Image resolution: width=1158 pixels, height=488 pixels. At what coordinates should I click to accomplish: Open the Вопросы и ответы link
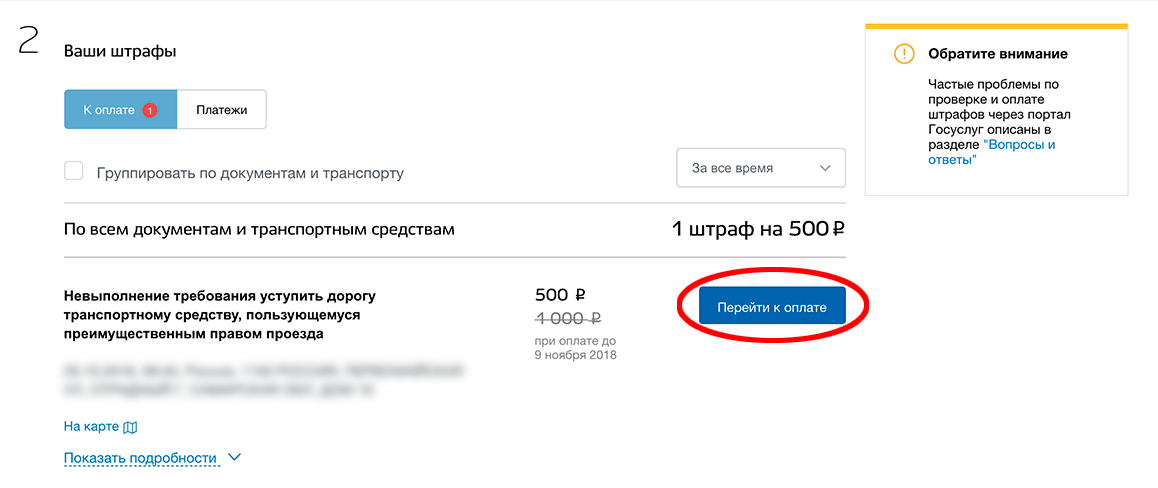tap(992, 152)
